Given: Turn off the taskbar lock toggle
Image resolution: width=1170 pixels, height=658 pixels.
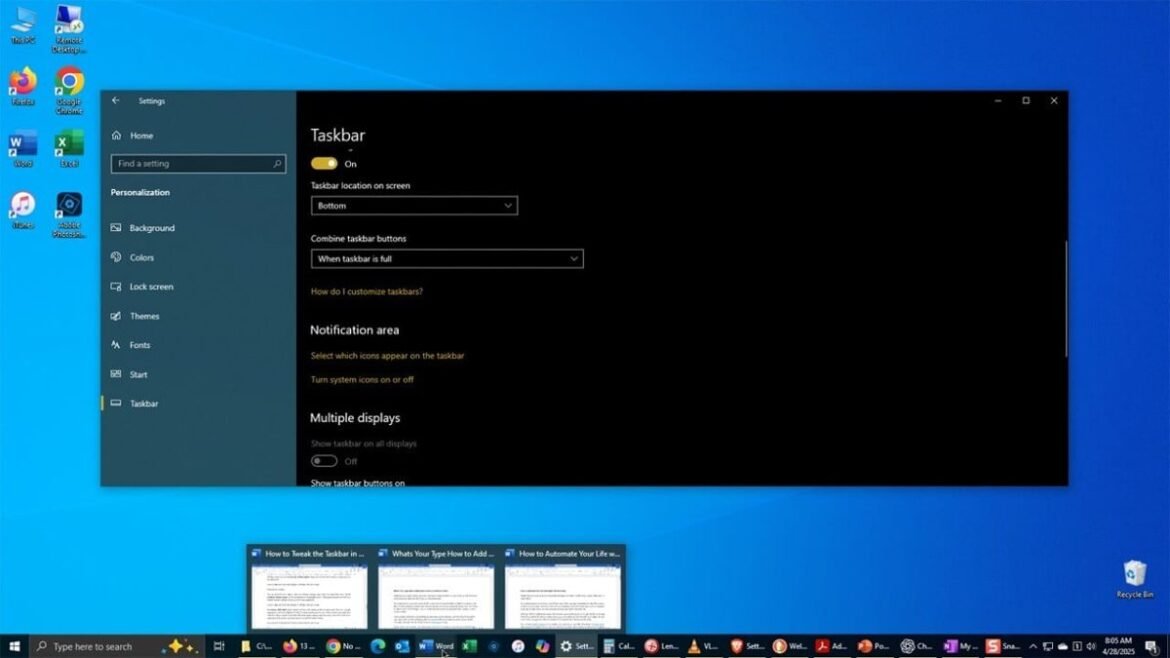Looking at the screenshot, I should pyautogui.click(x=325, y=162).
